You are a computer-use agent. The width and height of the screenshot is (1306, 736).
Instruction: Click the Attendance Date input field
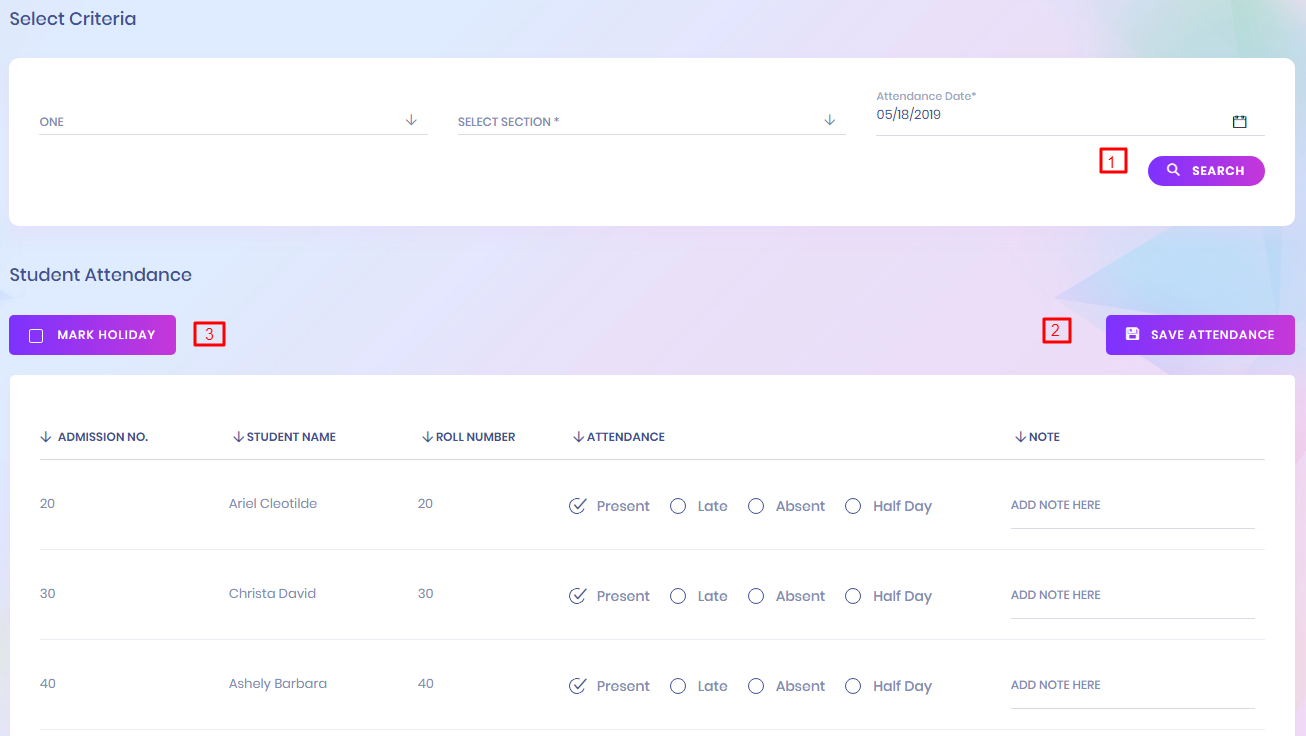[1050, 115]
